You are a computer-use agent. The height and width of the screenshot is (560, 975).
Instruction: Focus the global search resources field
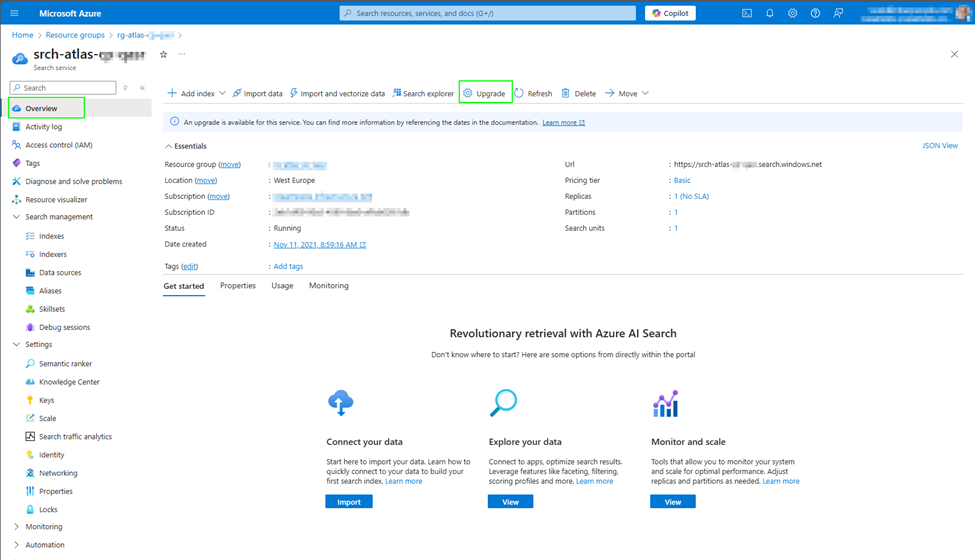488,13
